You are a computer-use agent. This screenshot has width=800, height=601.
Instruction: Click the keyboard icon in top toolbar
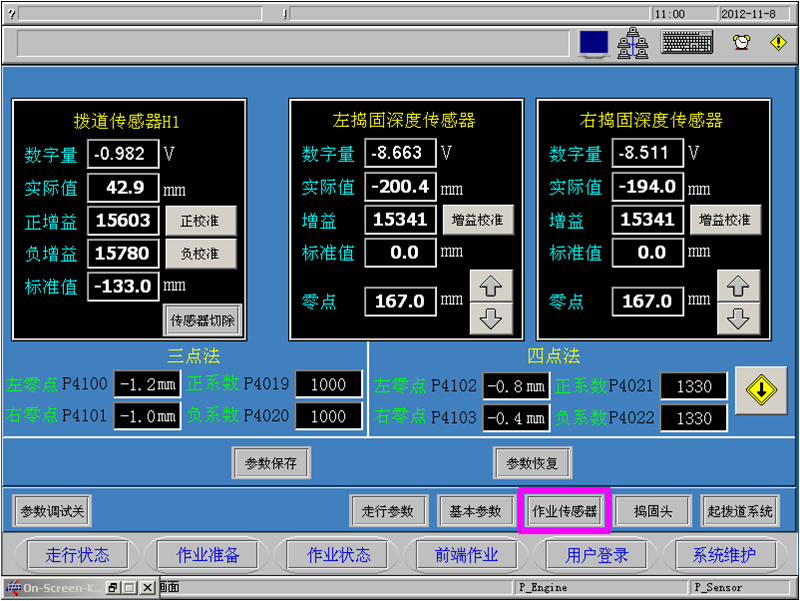click(x=687, y=43)
